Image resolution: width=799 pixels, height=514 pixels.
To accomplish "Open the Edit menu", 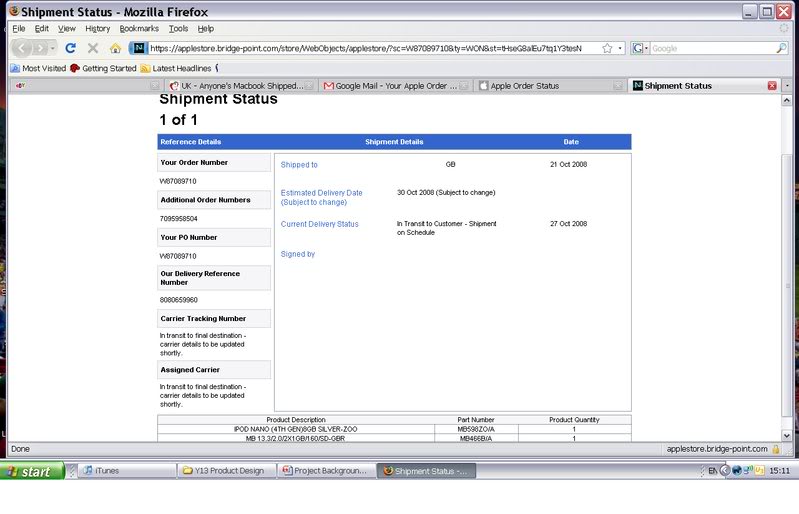I will click(42, 29).
